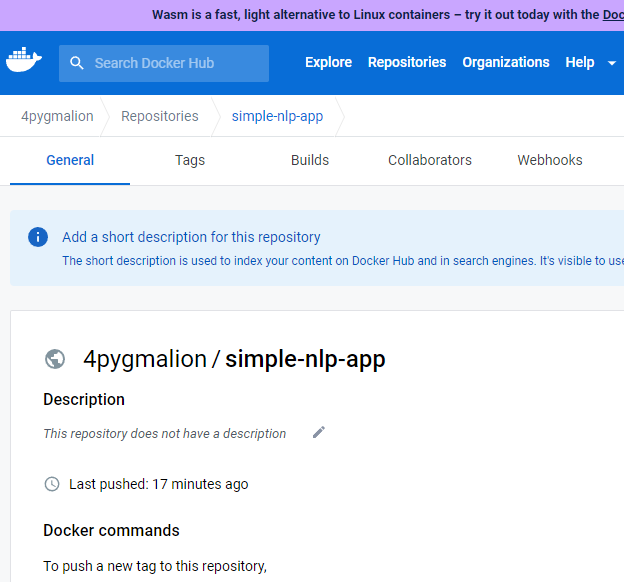Click the 'Docker commands' heading

click(111, 531)
